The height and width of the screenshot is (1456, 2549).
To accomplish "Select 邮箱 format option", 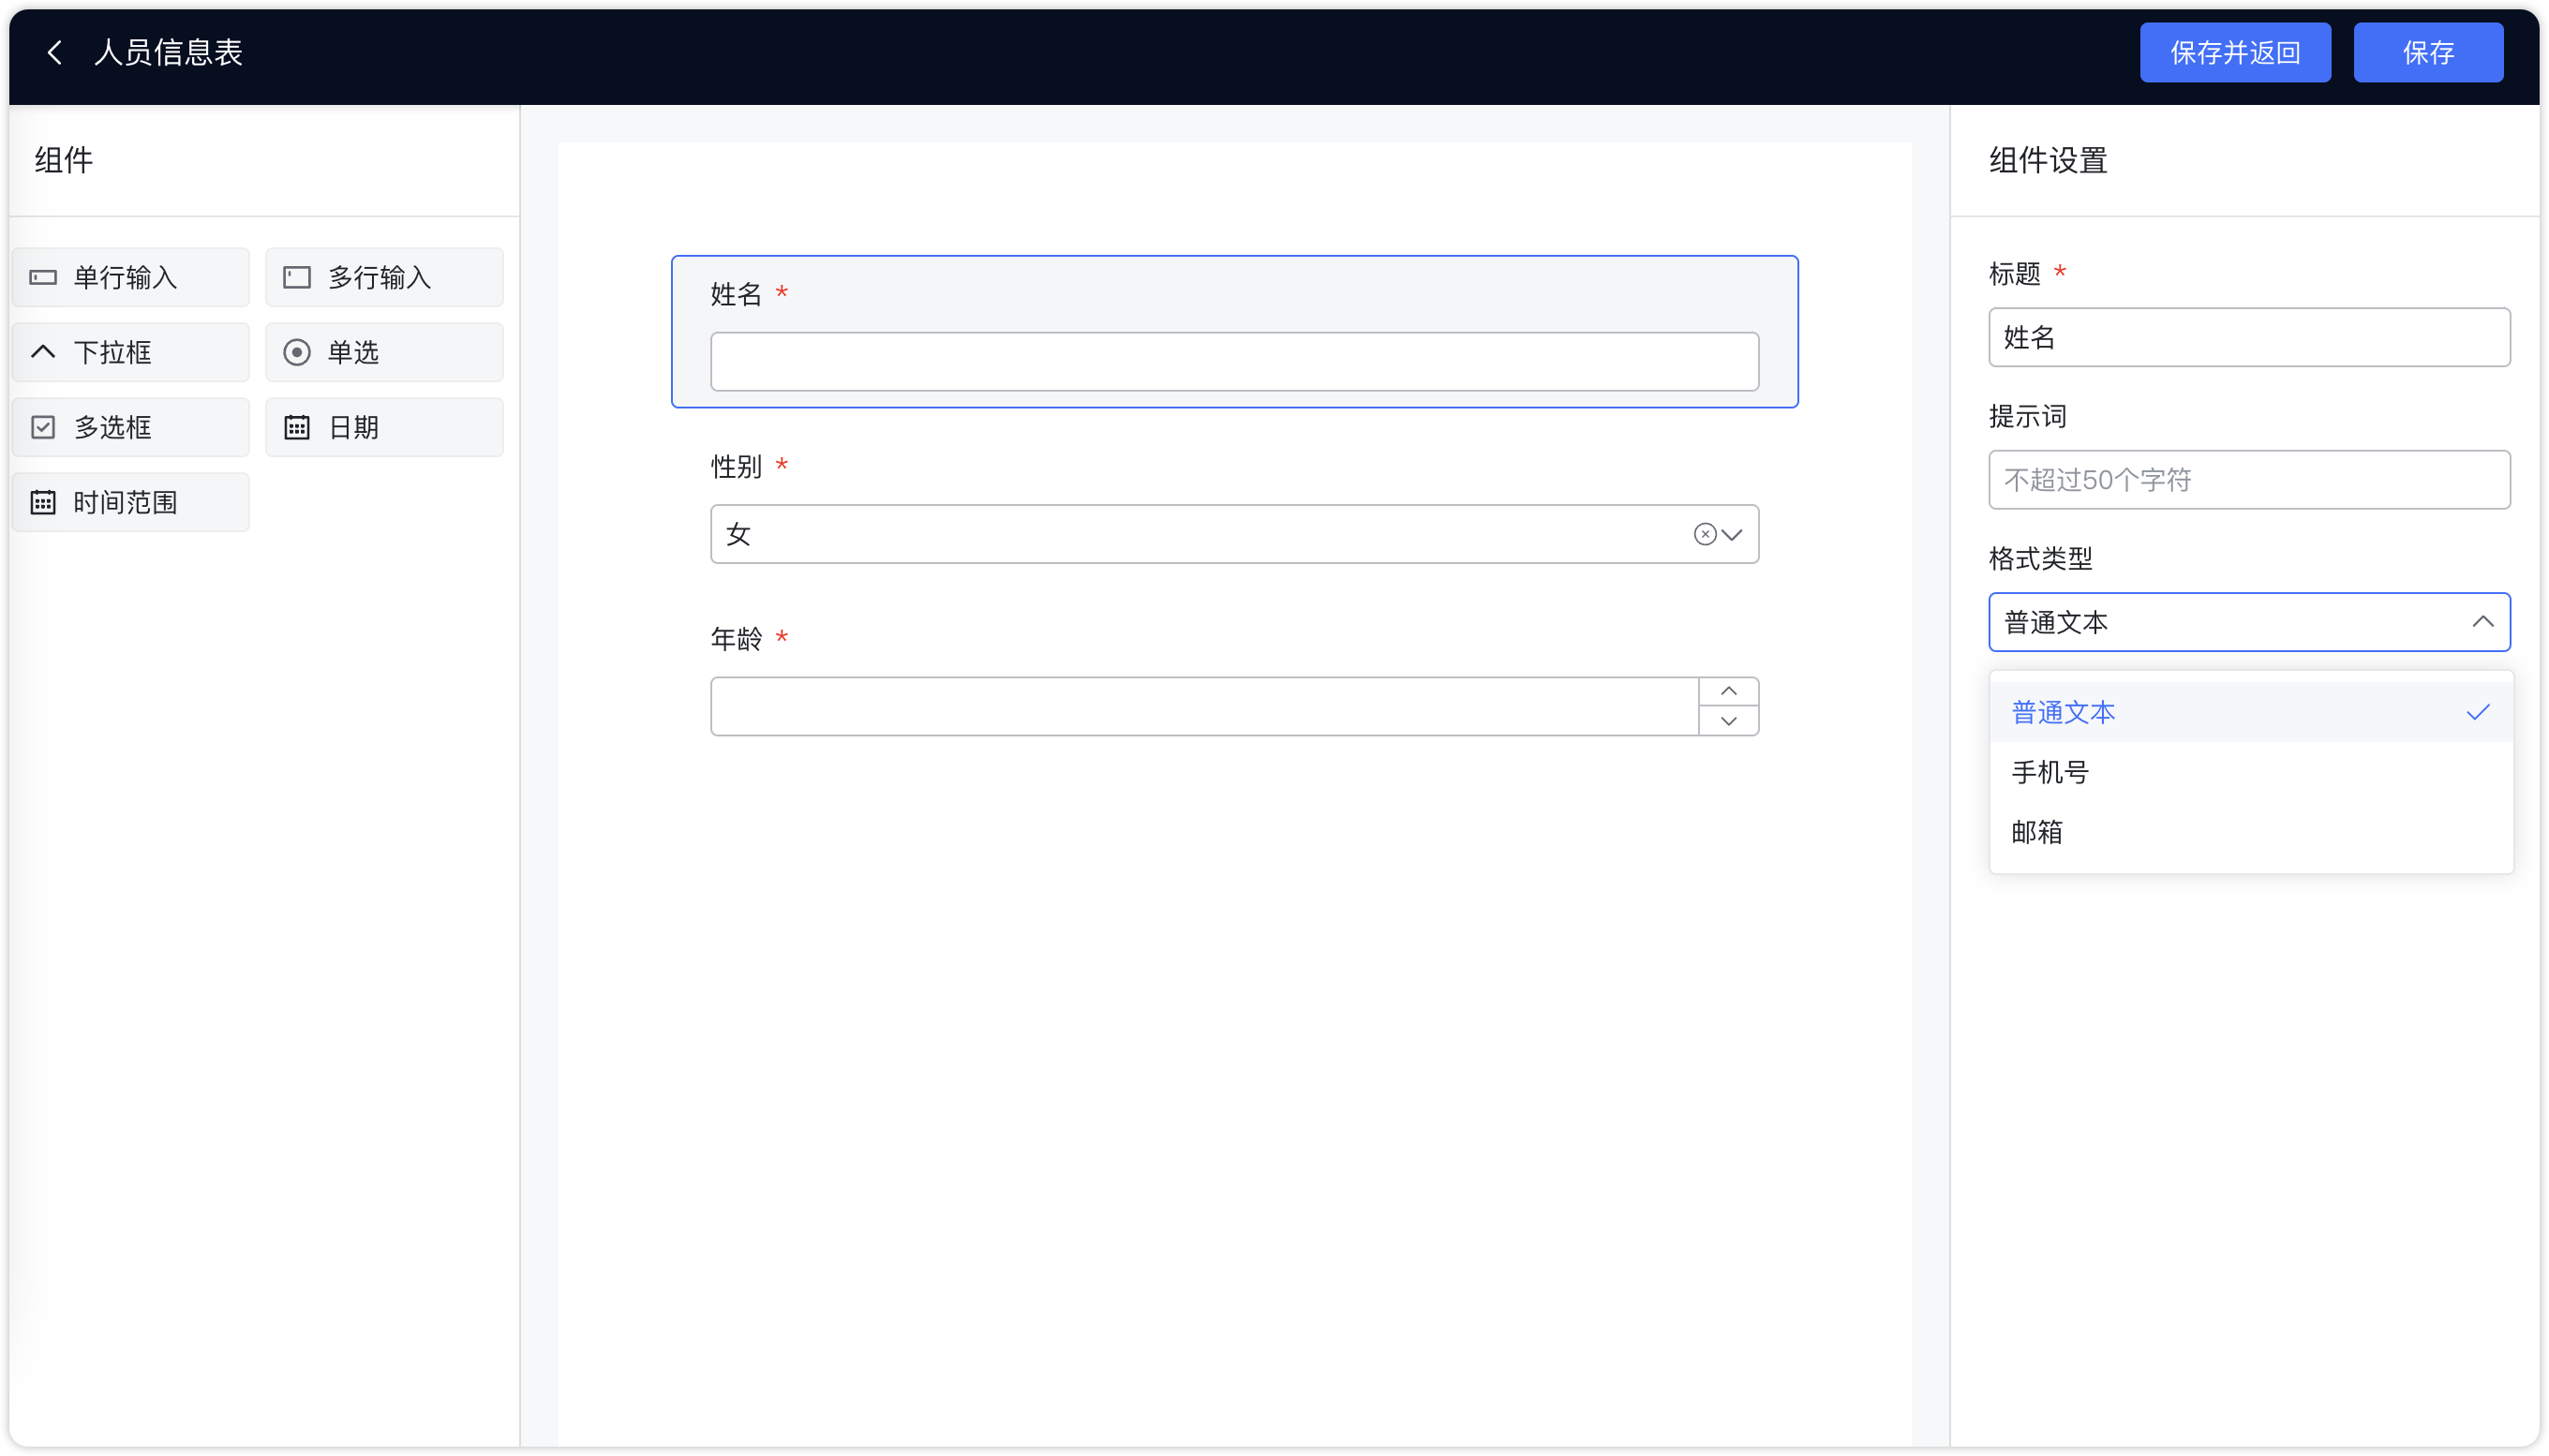I will point(2250,832).
